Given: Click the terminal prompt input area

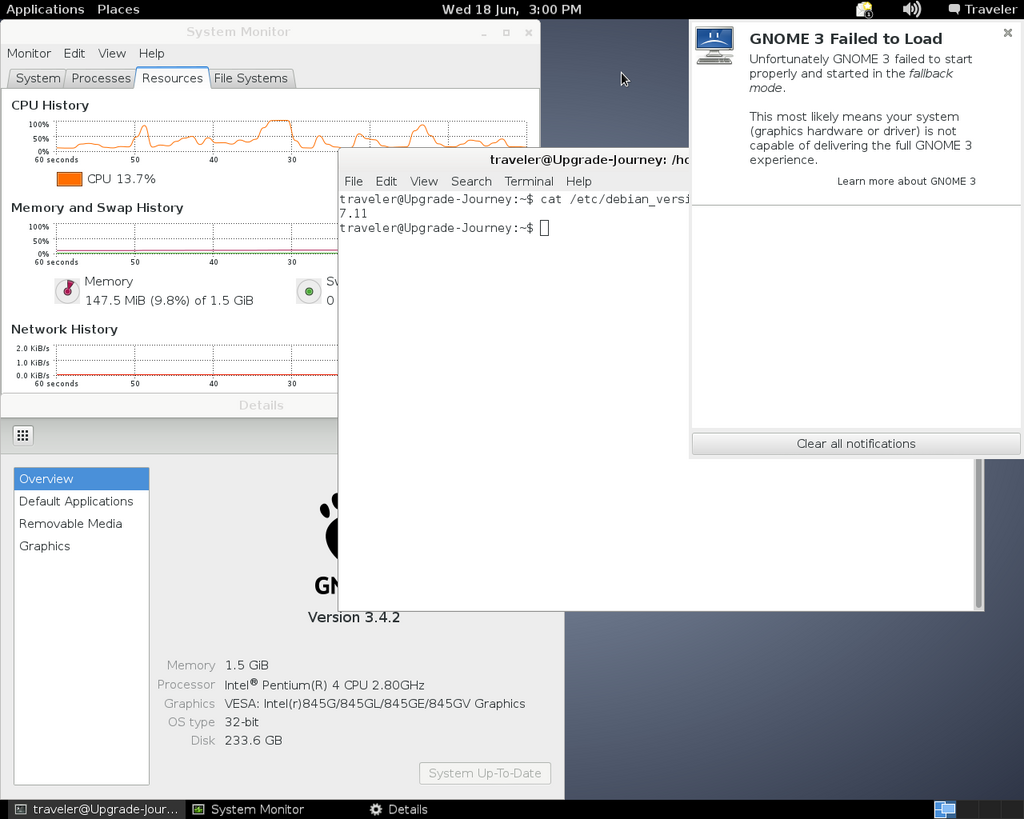Looking at the screenshot, I should (x=545, y=228).
